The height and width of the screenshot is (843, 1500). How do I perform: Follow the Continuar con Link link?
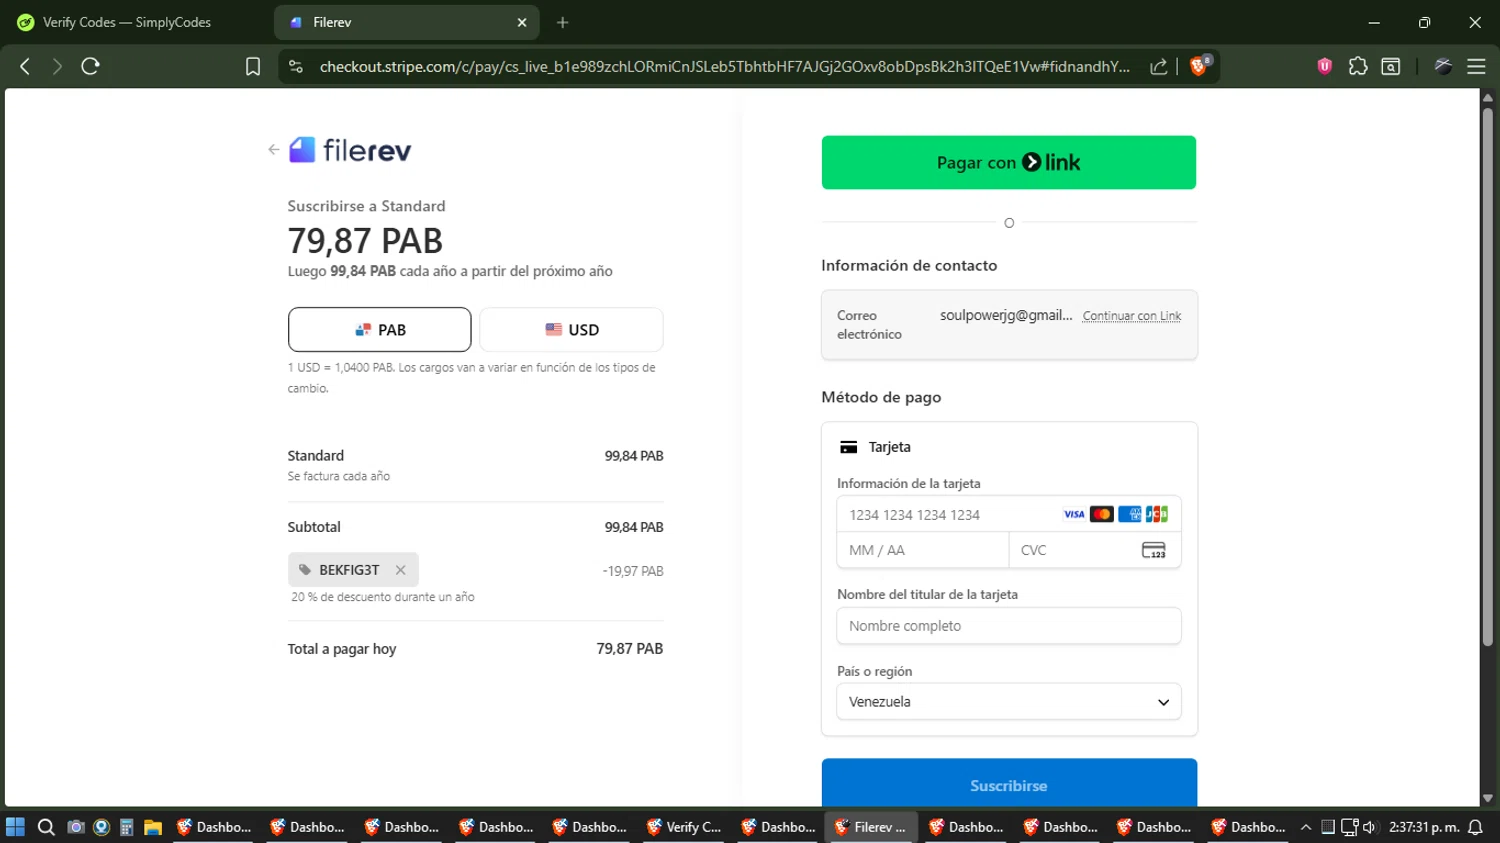(1132, 316)
